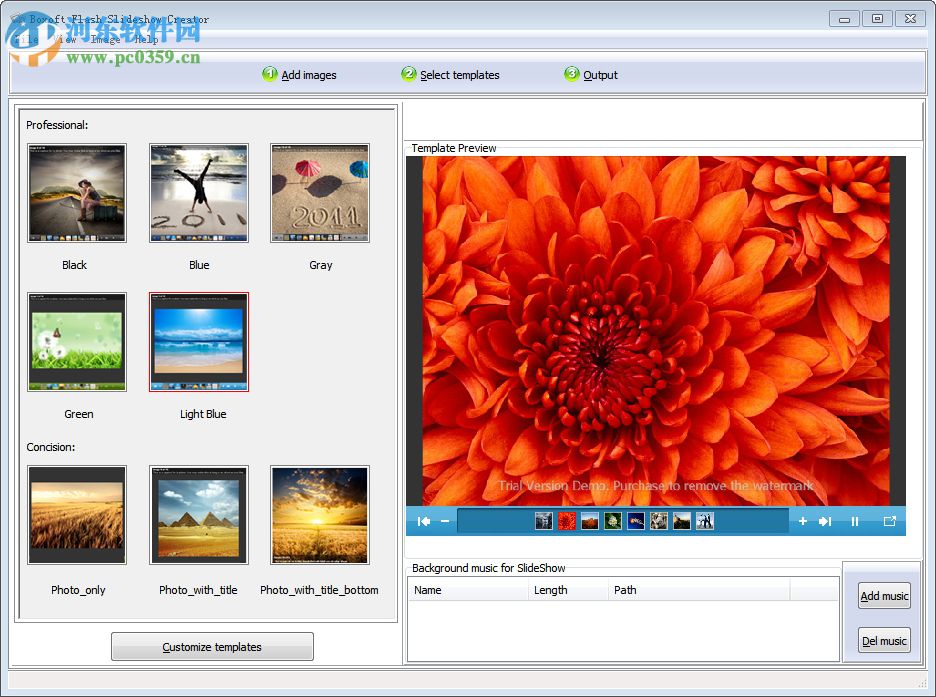Open the Image menu
Image resolution: width=936 pixels, height=697 pixels.
(x=105, y=41)
